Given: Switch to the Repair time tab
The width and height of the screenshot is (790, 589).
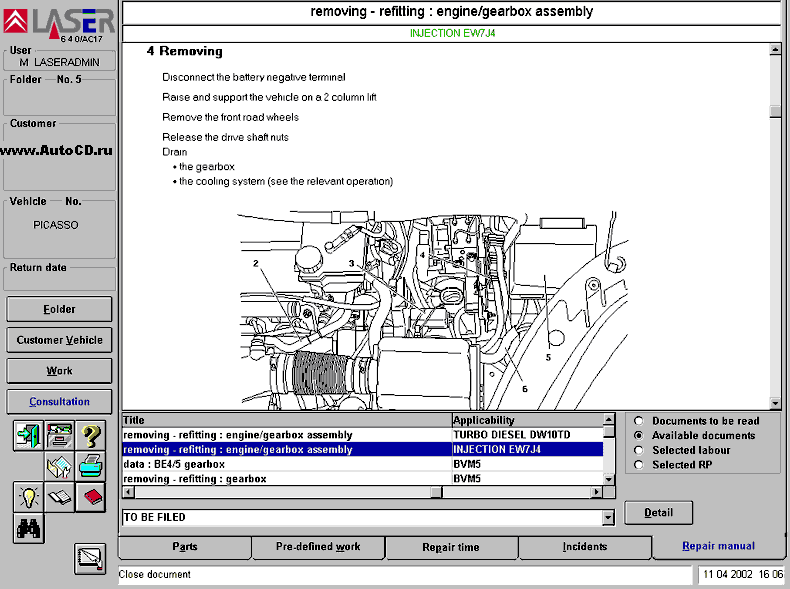Looking at the screenshot, I should 451,547.
